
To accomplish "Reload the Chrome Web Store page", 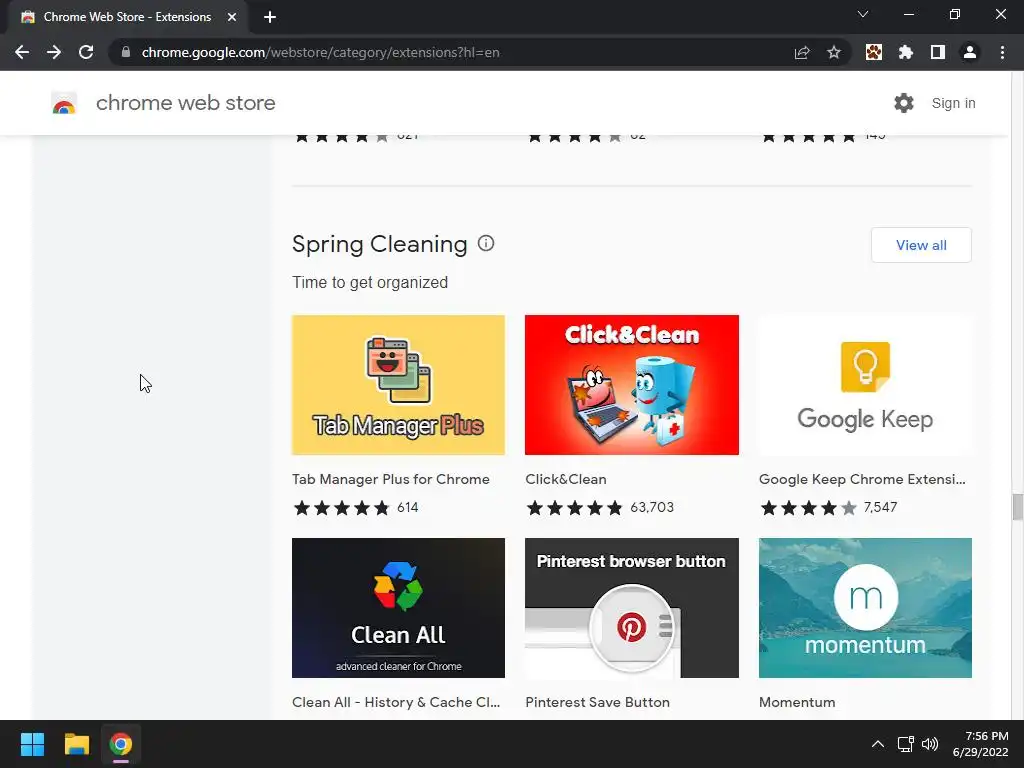I will coord(86,52).
